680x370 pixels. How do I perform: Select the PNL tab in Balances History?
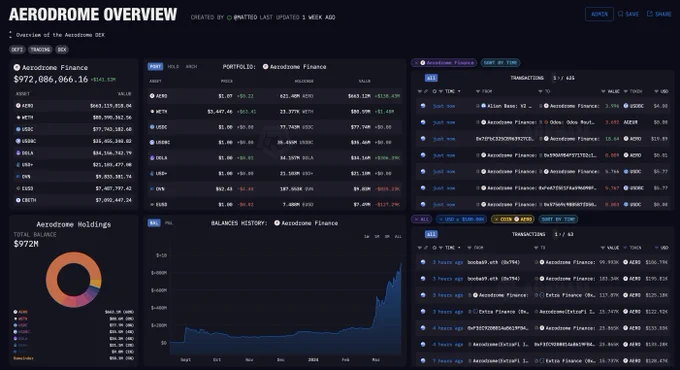coord(169,223)
